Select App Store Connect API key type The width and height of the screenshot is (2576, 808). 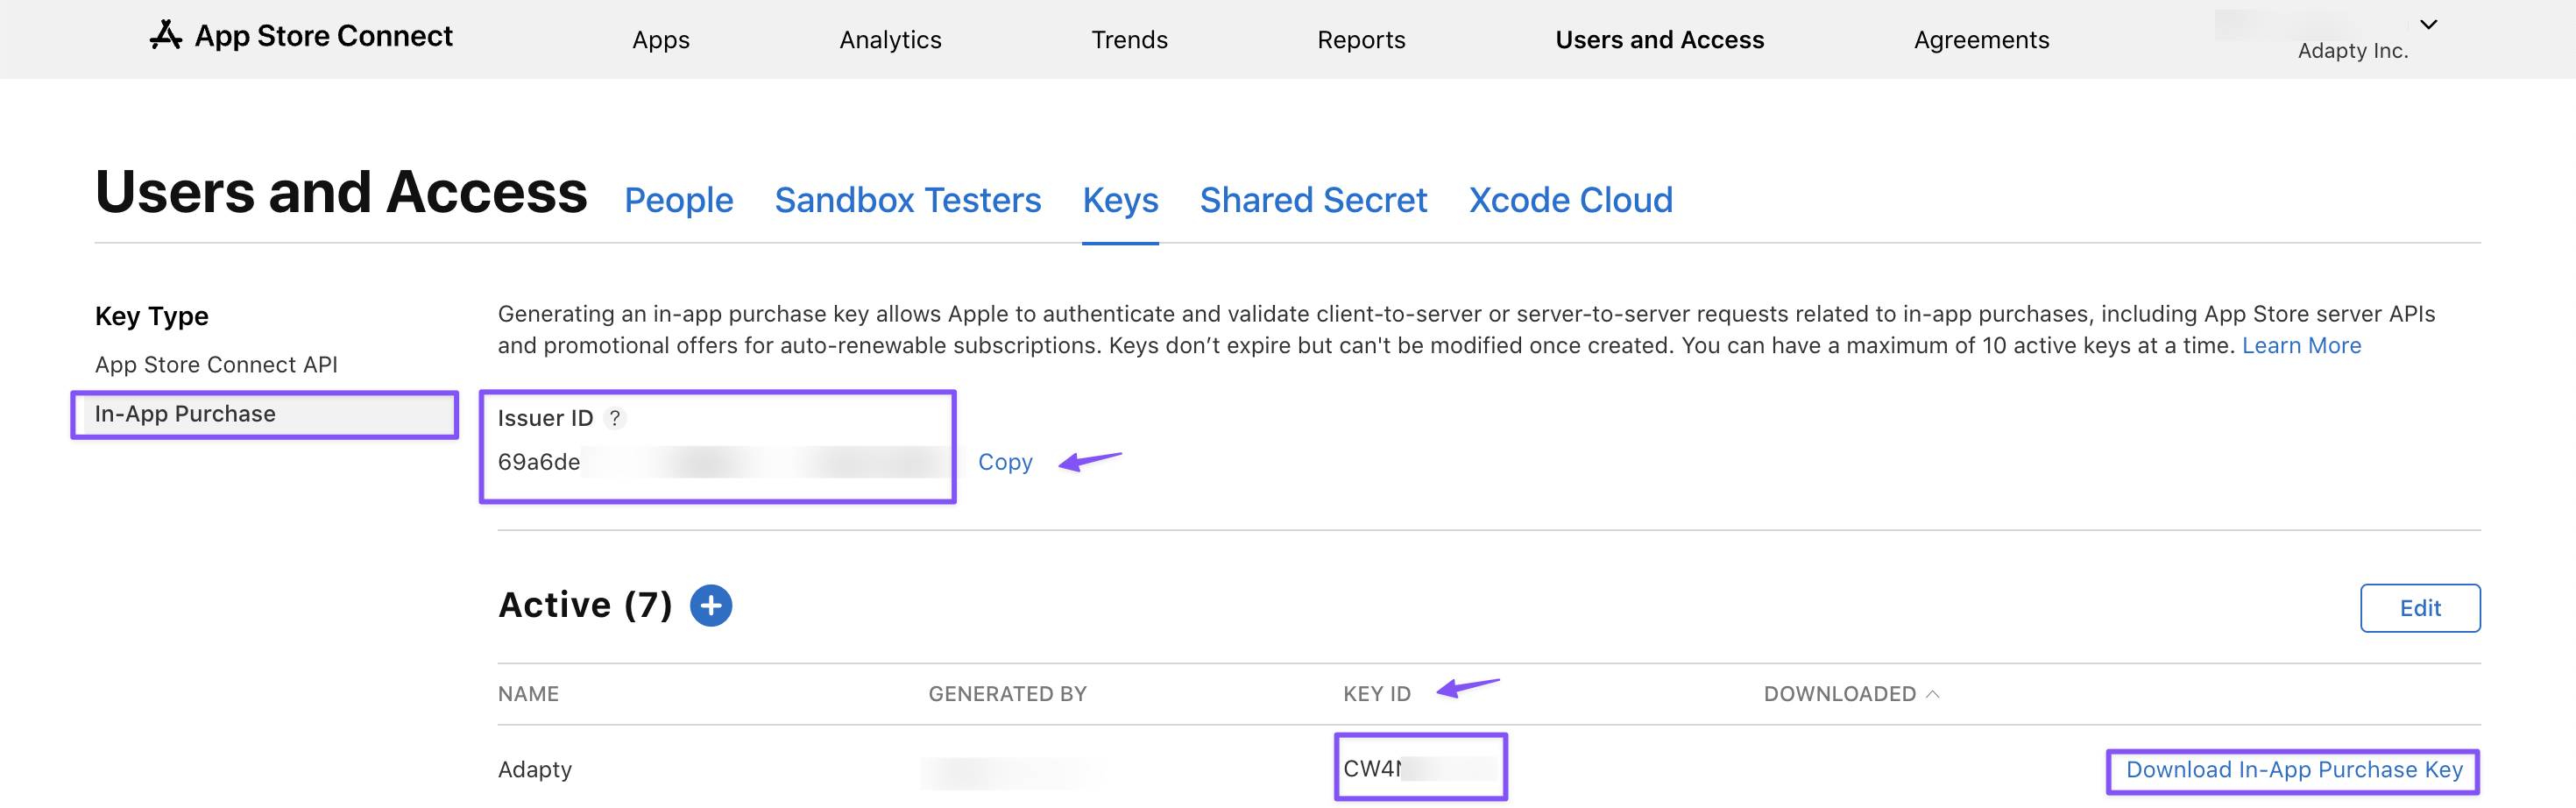coord(216,365)
